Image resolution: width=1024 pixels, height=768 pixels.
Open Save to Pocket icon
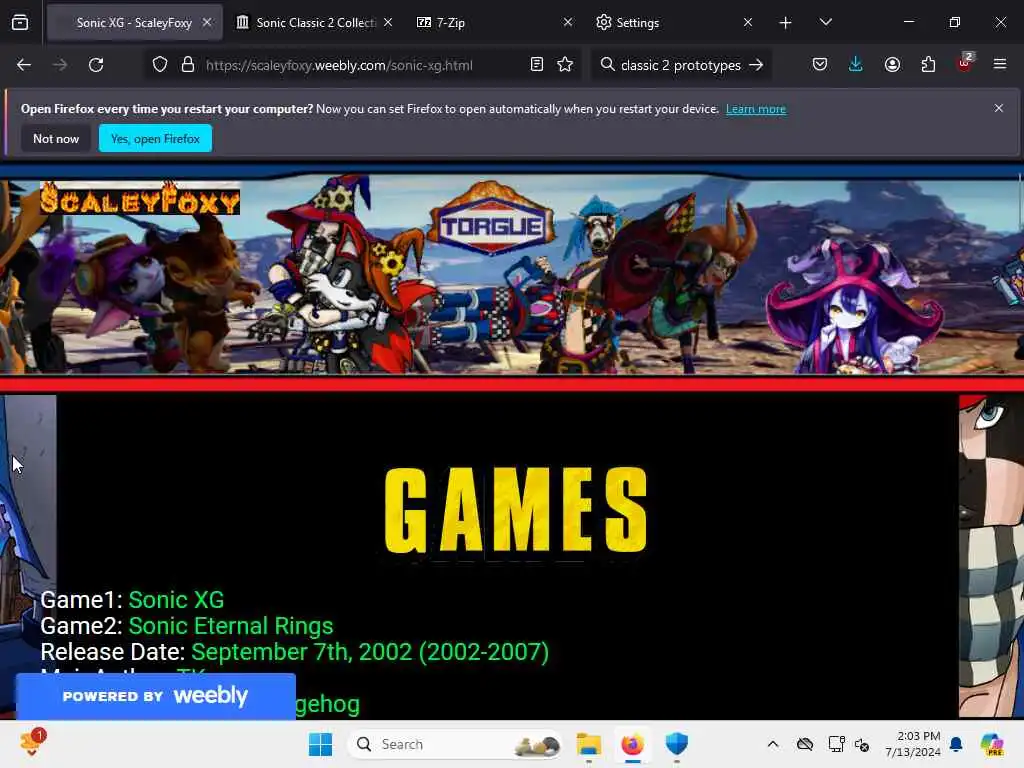(x=820, y=65)
